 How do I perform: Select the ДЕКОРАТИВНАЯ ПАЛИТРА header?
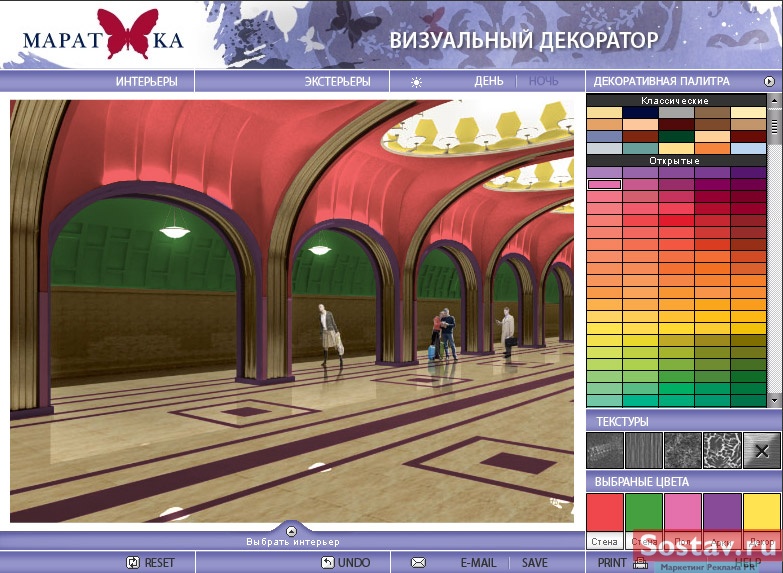coord(661,81)
